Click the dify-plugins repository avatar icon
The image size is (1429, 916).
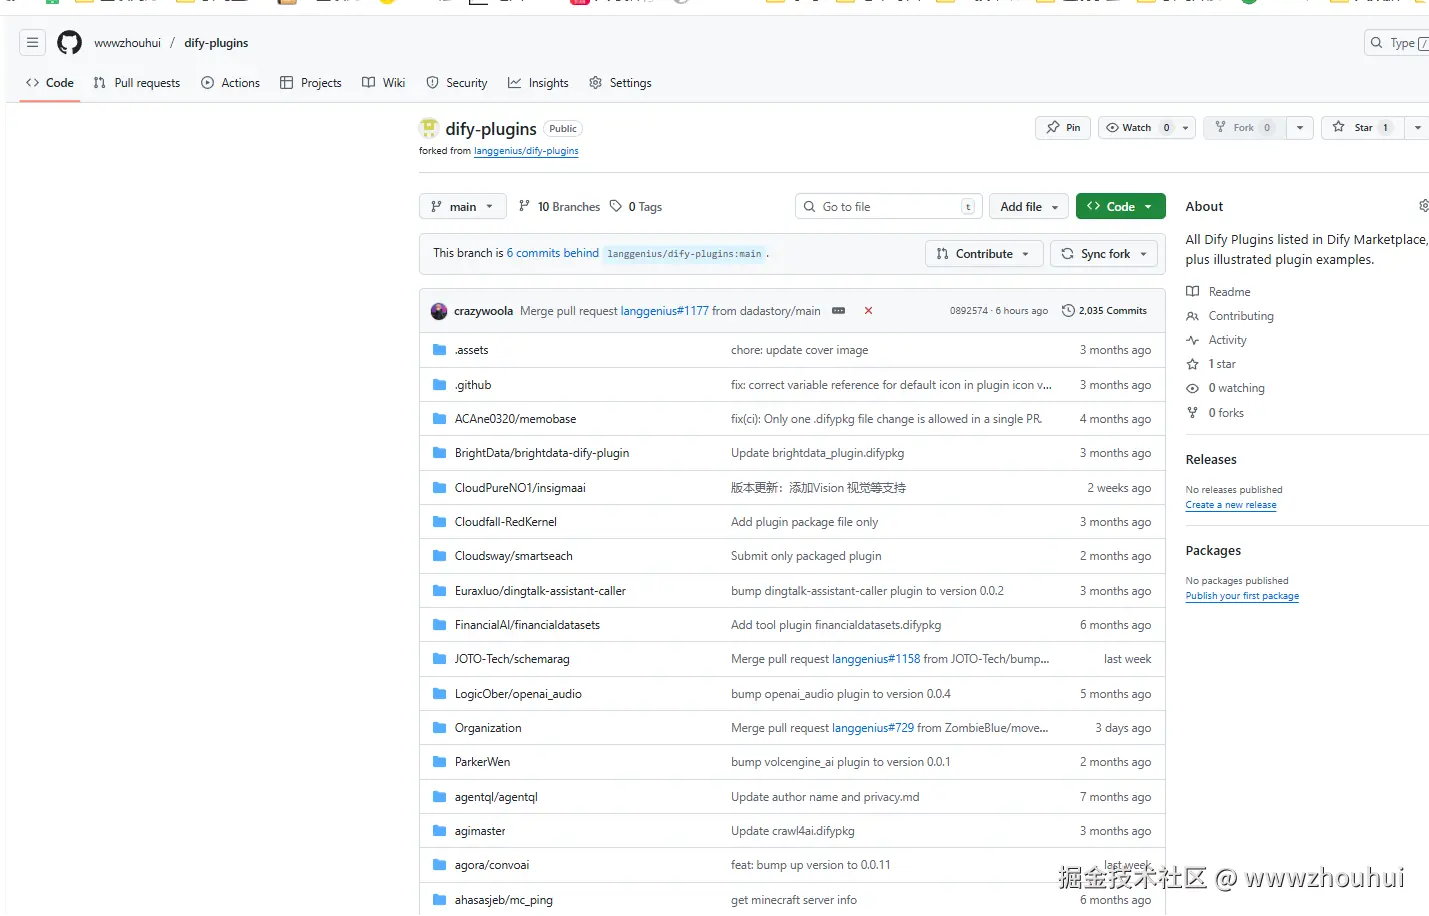(429, 128)
